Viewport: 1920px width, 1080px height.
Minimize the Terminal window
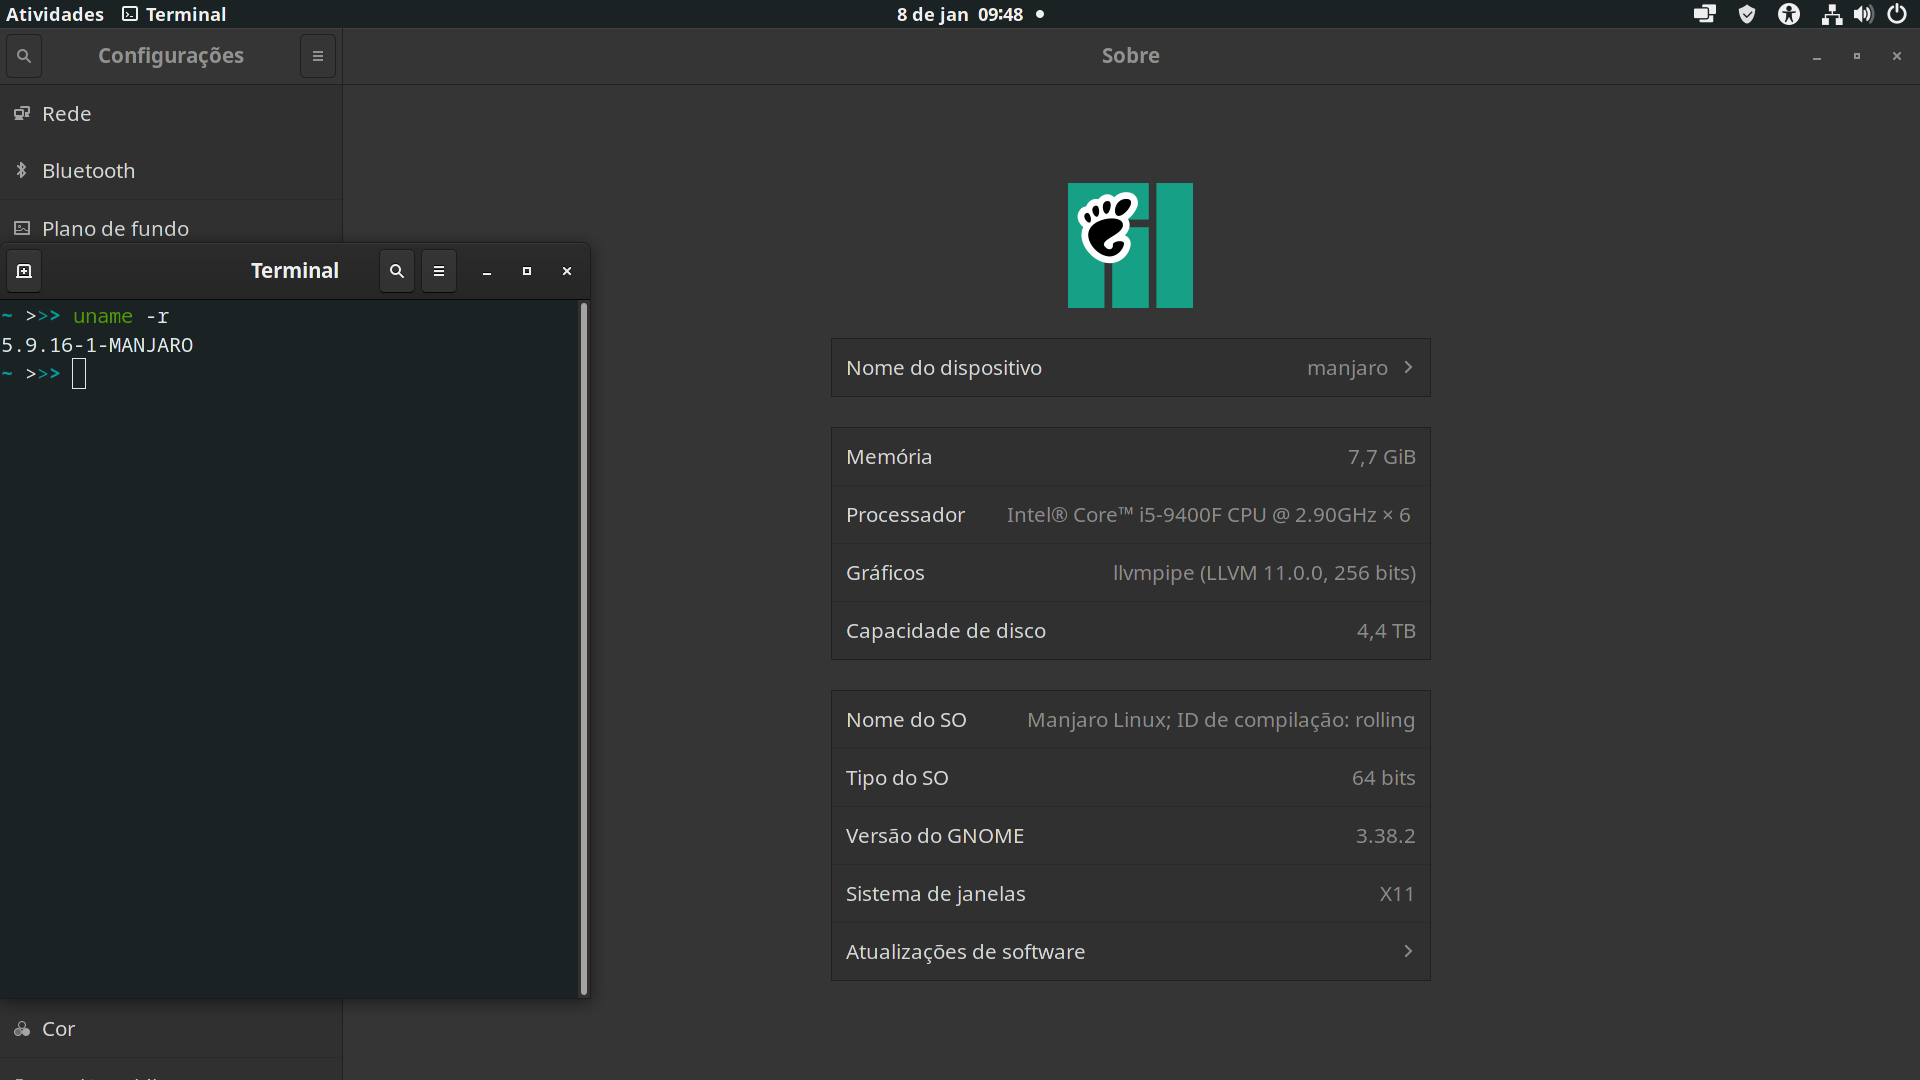coord(487,272)
